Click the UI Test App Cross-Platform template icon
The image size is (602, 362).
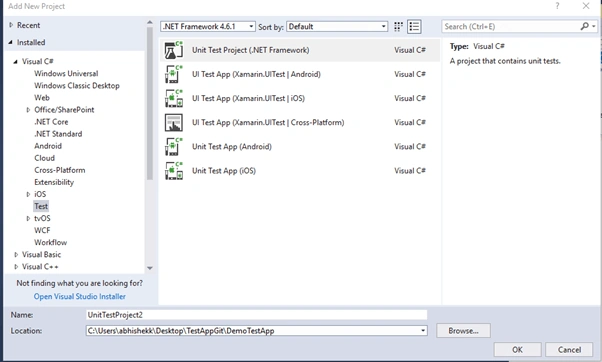click(174, 122)
